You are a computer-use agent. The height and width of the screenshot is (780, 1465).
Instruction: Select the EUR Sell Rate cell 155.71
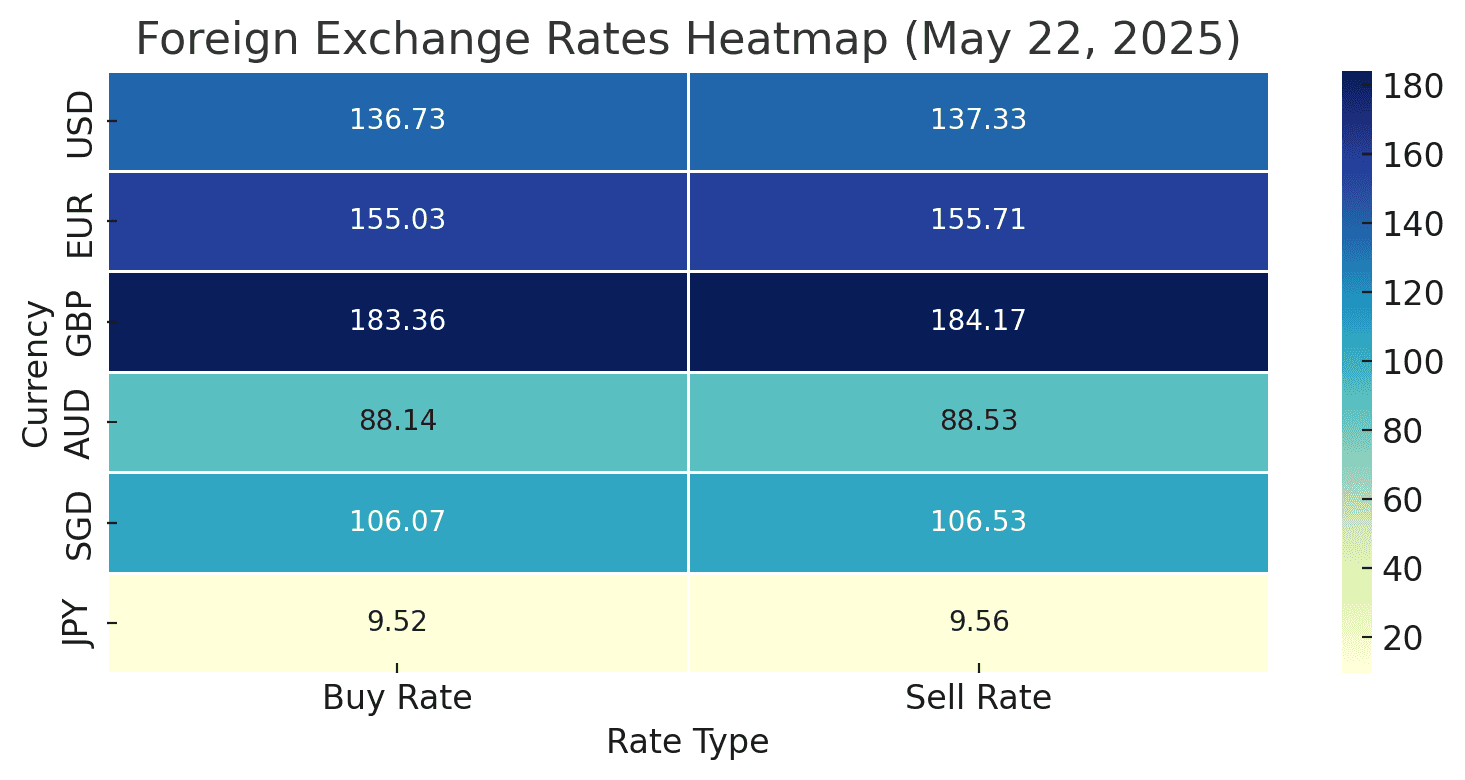[978, 220]
